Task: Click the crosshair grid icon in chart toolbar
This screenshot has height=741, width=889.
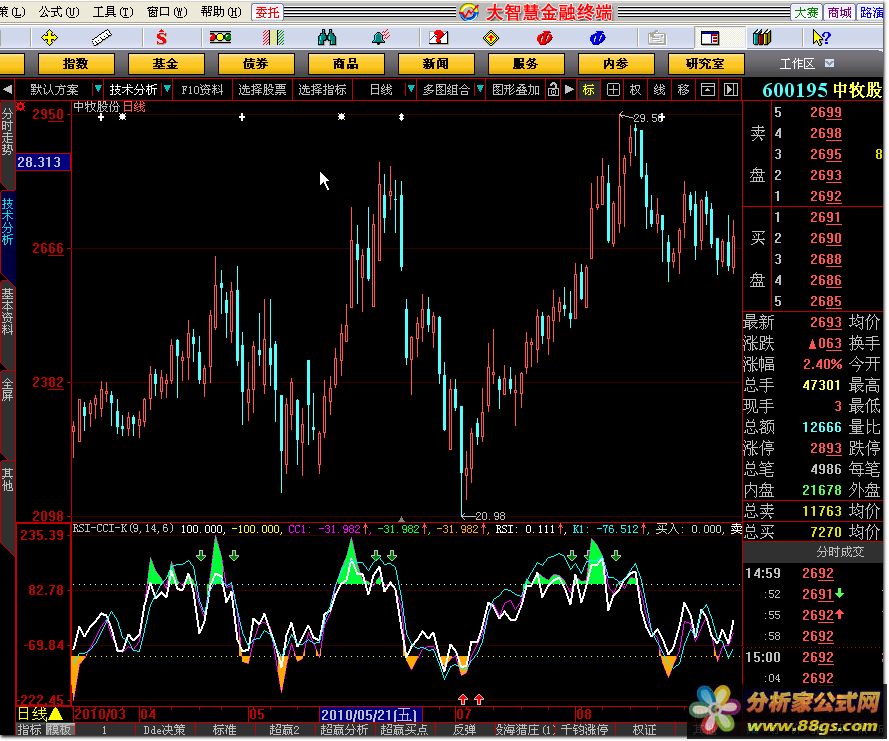Action: 613,90
